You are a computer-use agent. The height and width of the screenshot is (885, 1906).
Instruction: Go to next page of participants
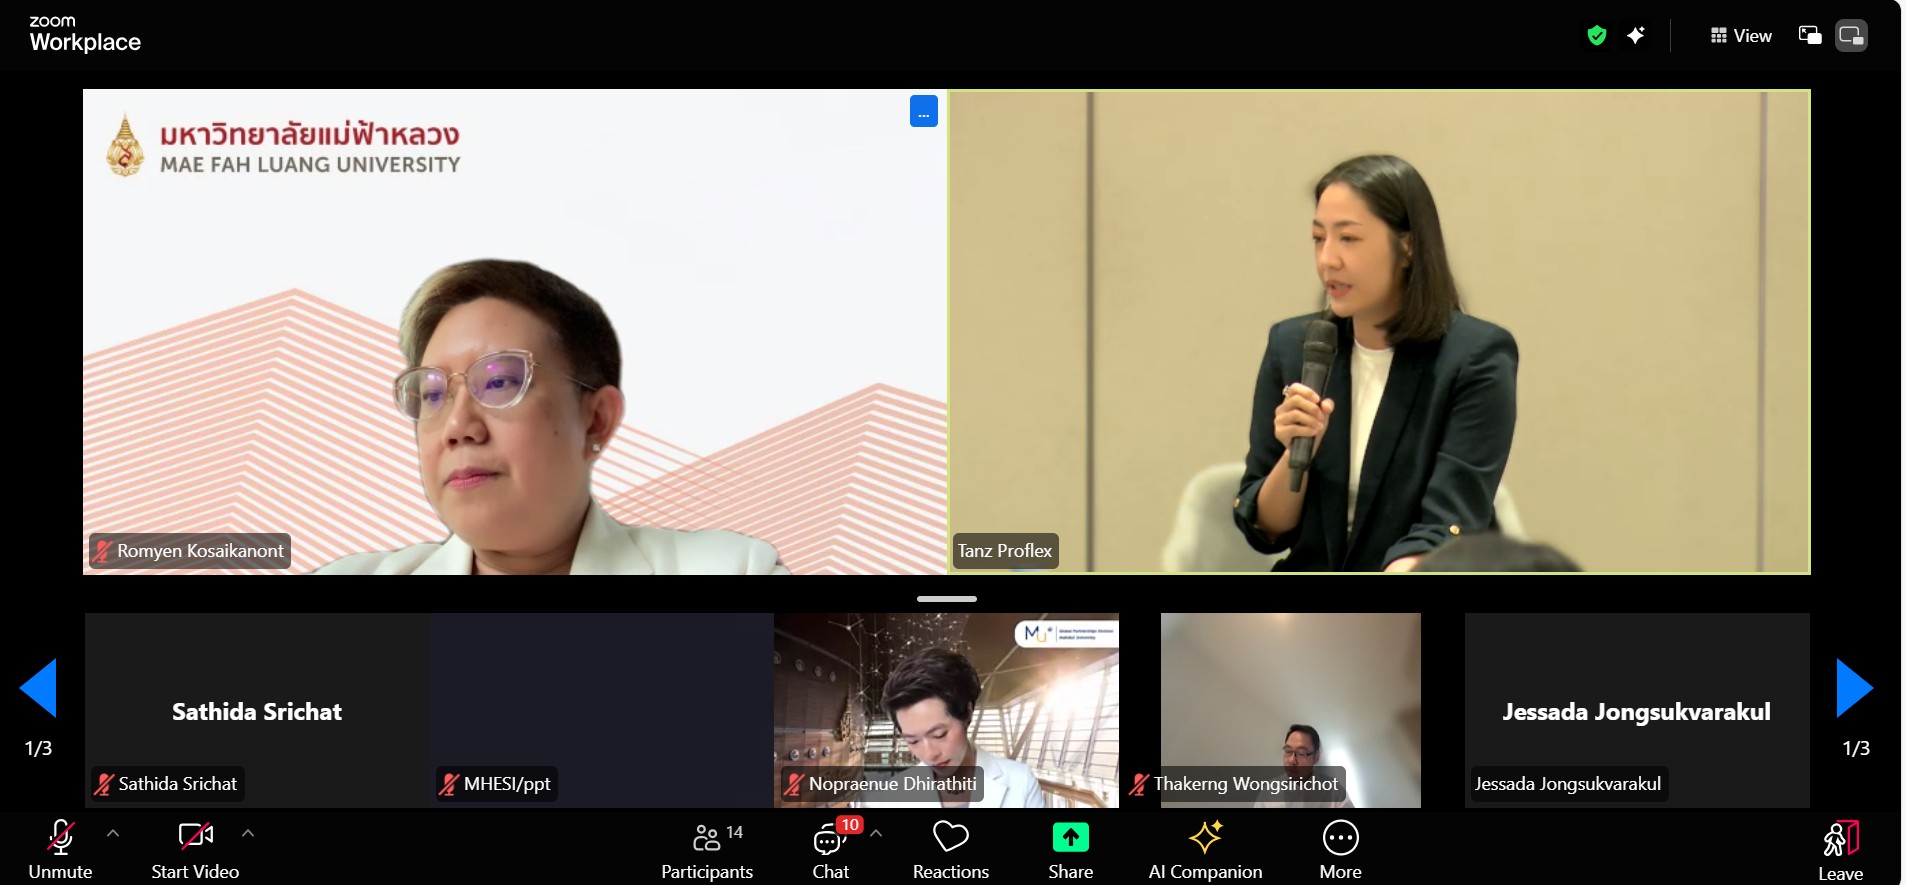[1854, 688]
